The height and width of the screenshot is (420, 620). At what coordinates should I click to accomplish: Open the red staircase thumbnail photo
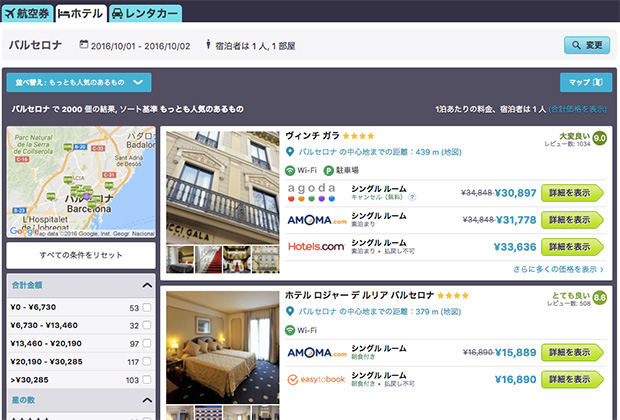click(x=208, y=259)
